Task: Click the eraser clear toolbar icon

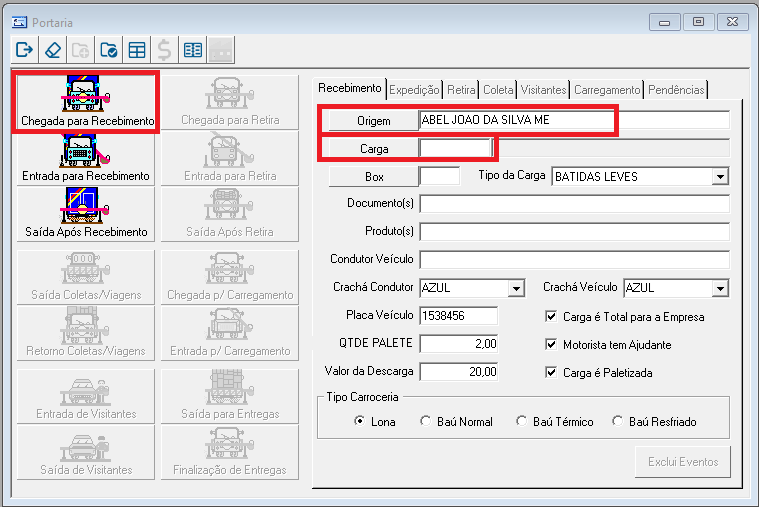Action: pos(53,50)
